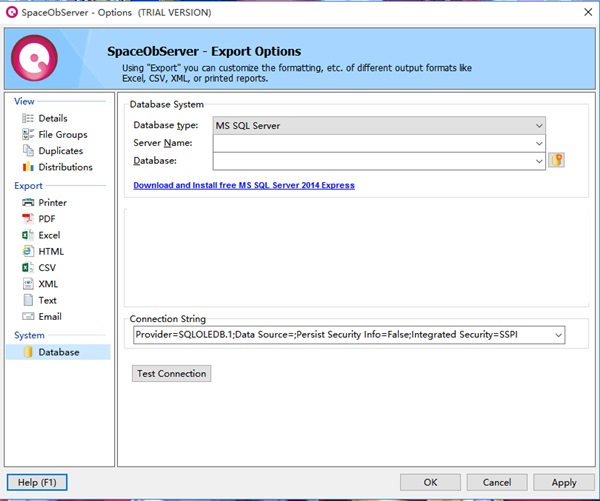
Task: Click the Export section header
Action: [28, 186]
